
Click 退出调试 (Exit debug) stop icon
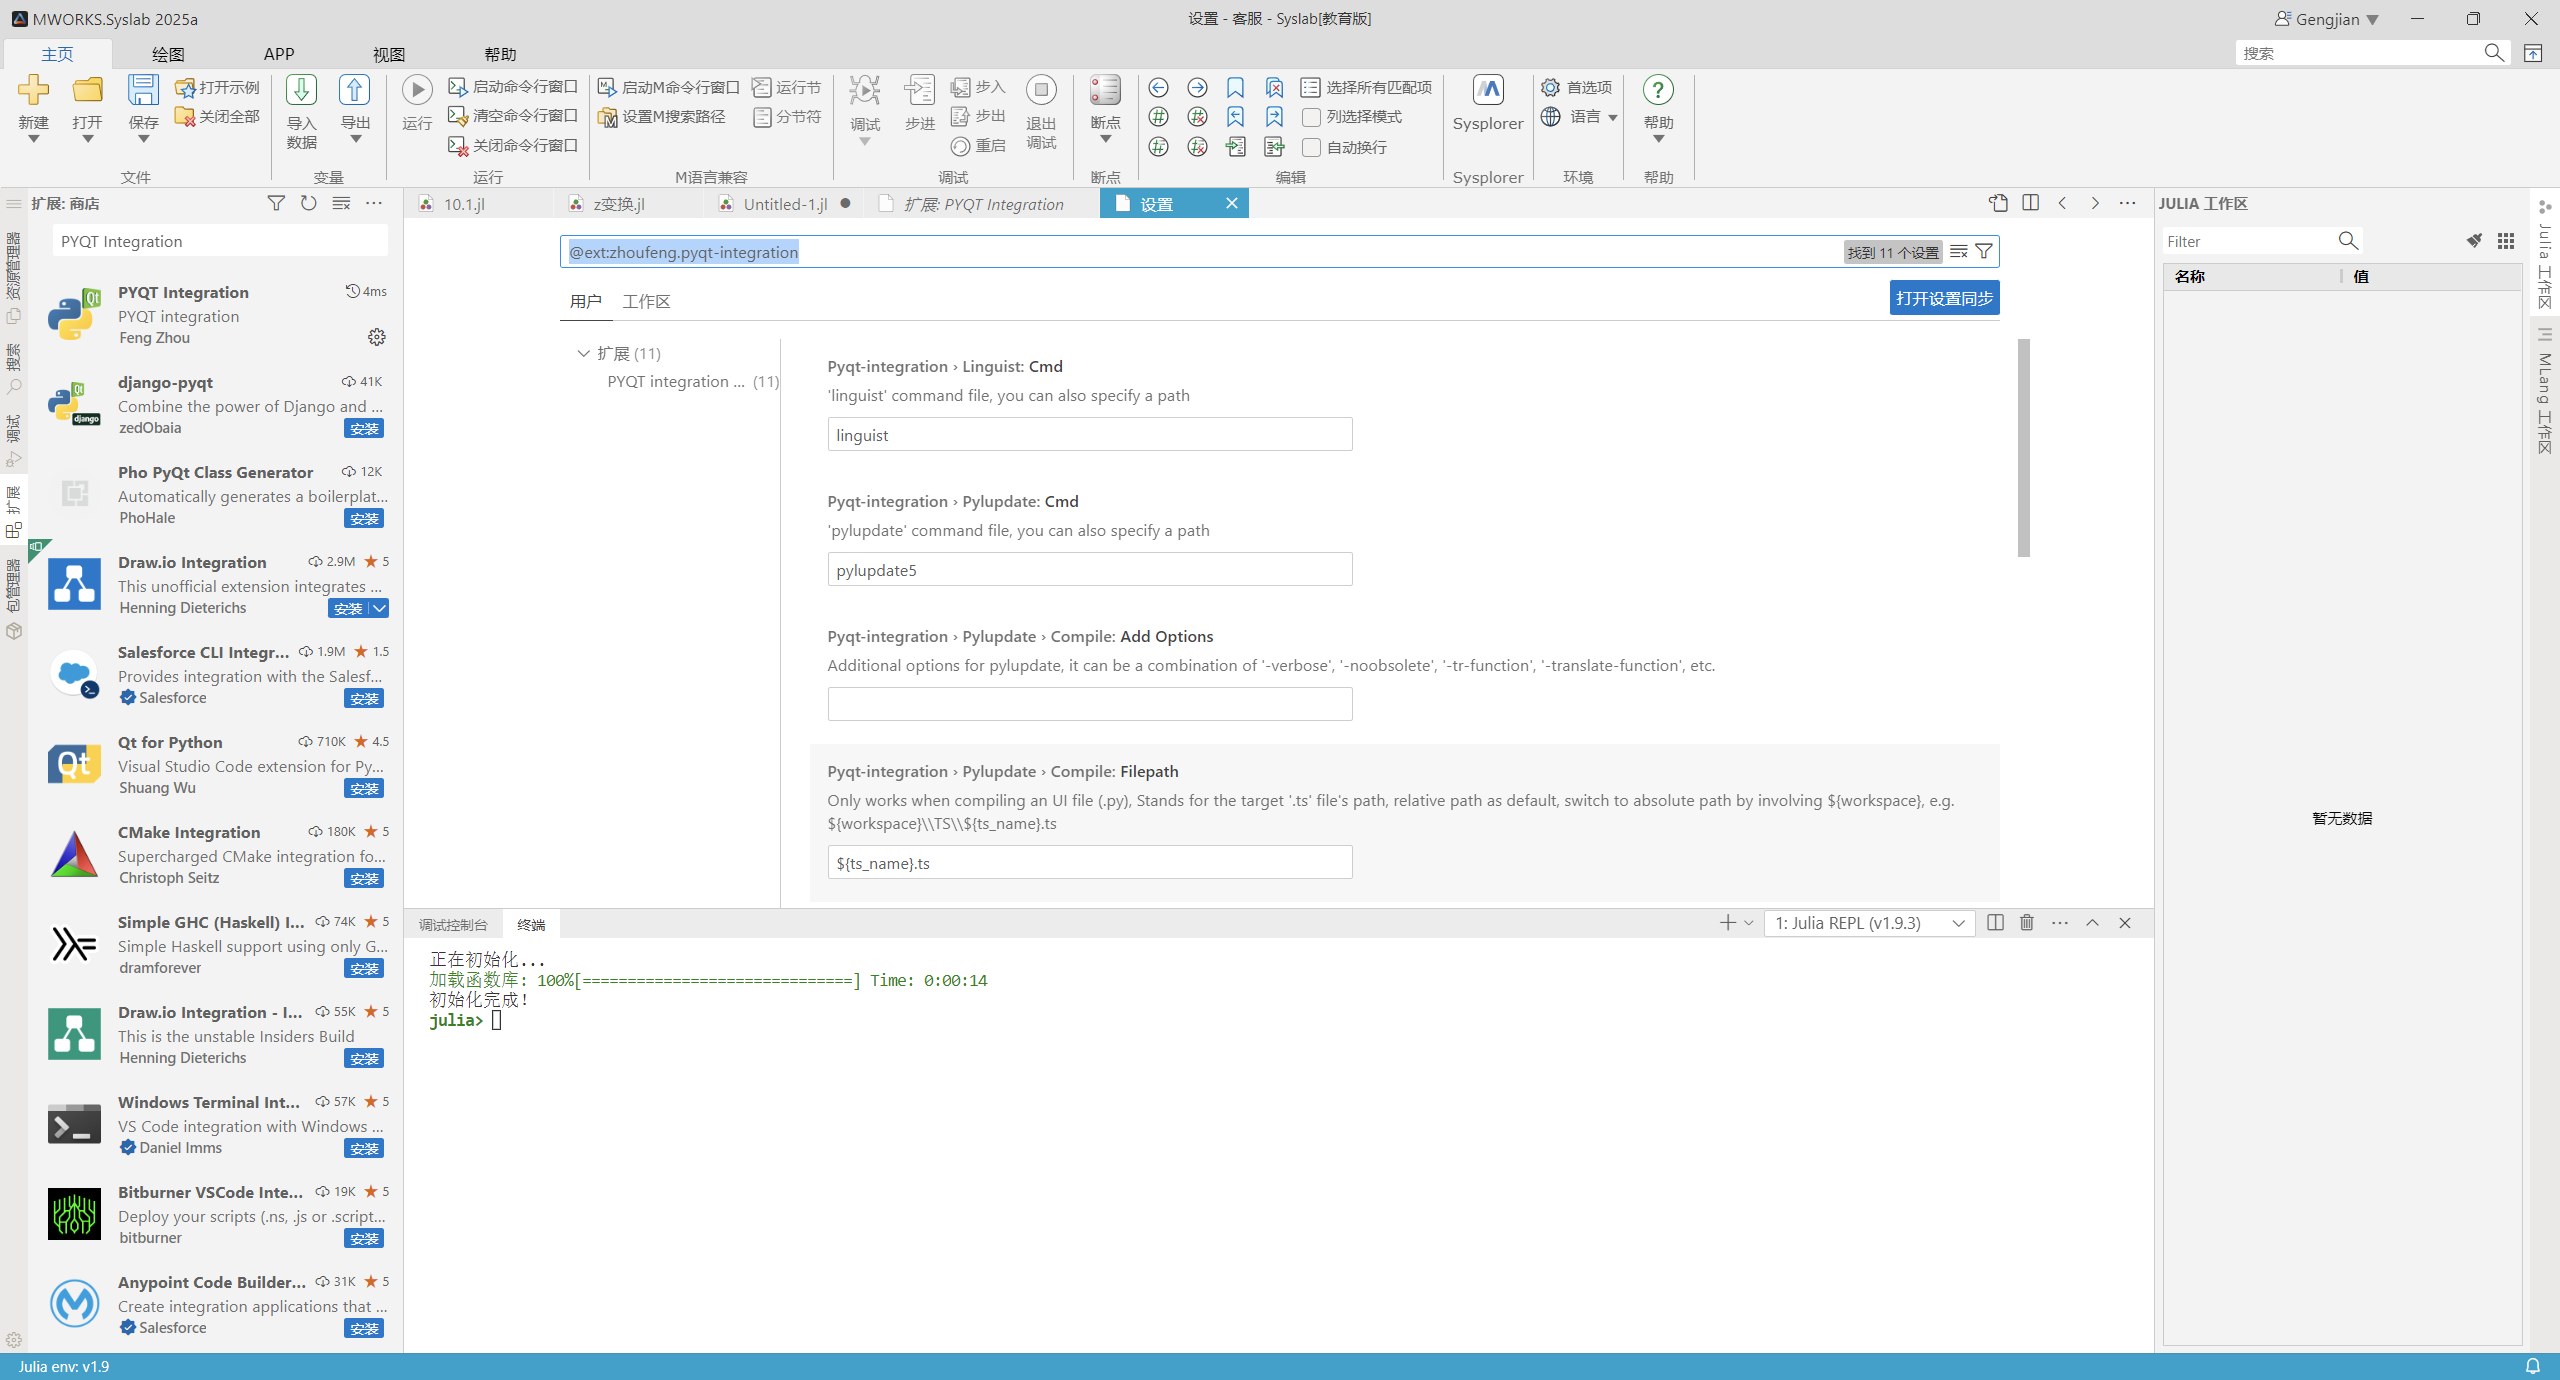tap(1041, 90)
